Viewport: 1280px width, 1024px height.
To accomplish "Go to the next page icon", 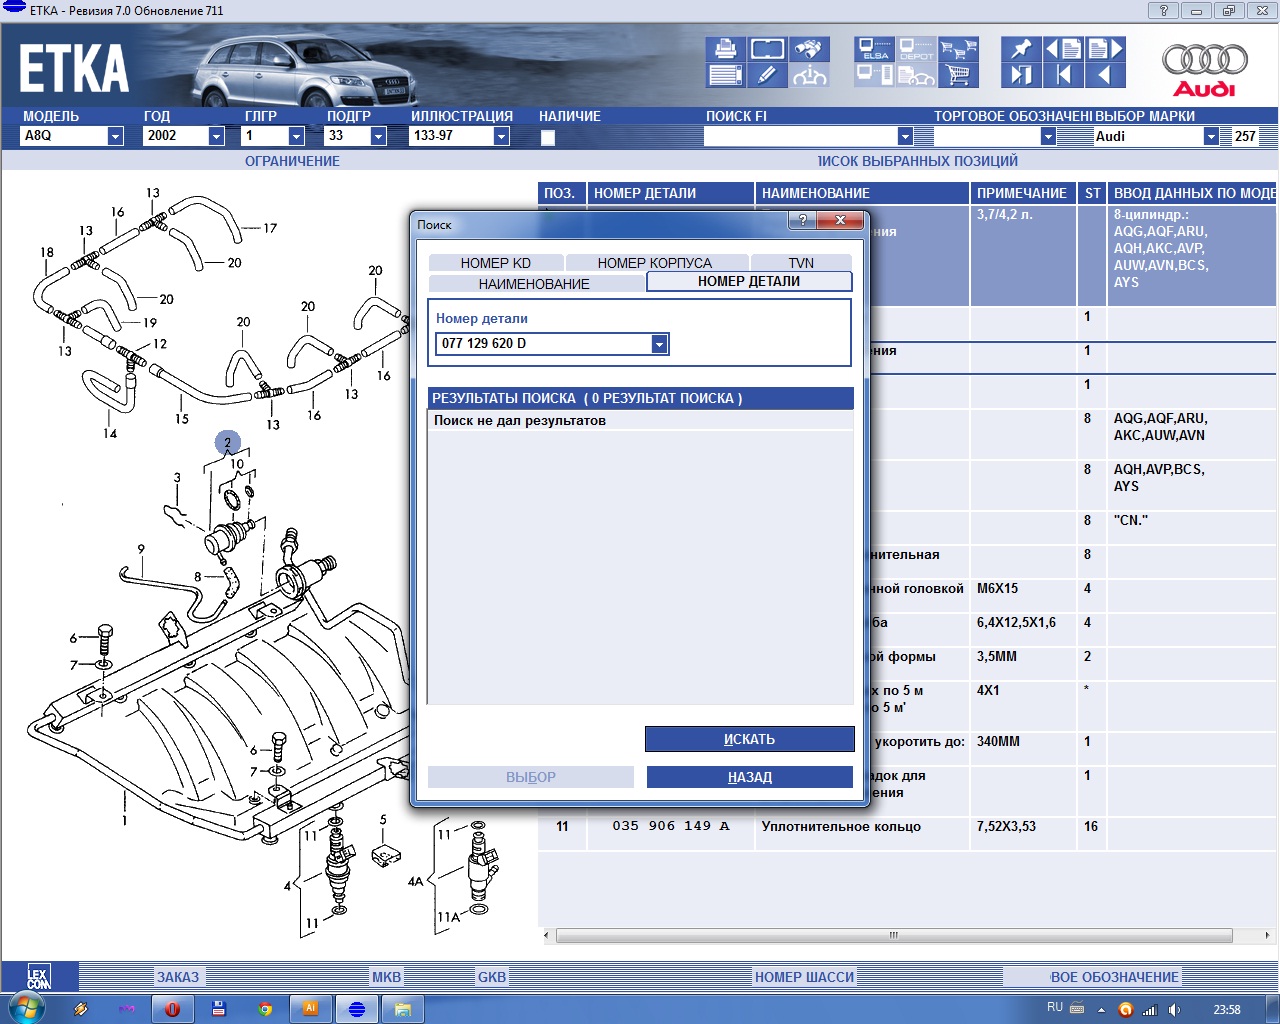I will pyautogui.click(x=1105, y=49).
